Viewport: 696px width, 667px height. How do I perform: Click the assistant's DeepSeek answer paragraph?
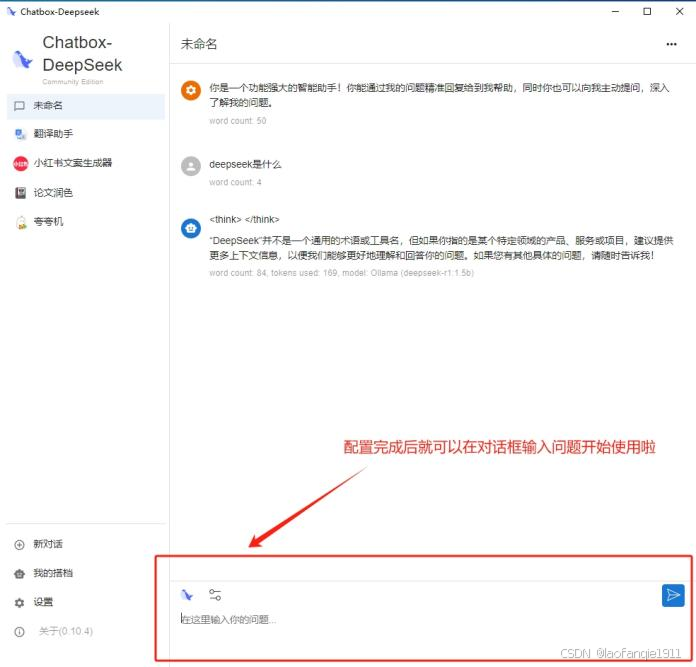(x=441, y=248)
